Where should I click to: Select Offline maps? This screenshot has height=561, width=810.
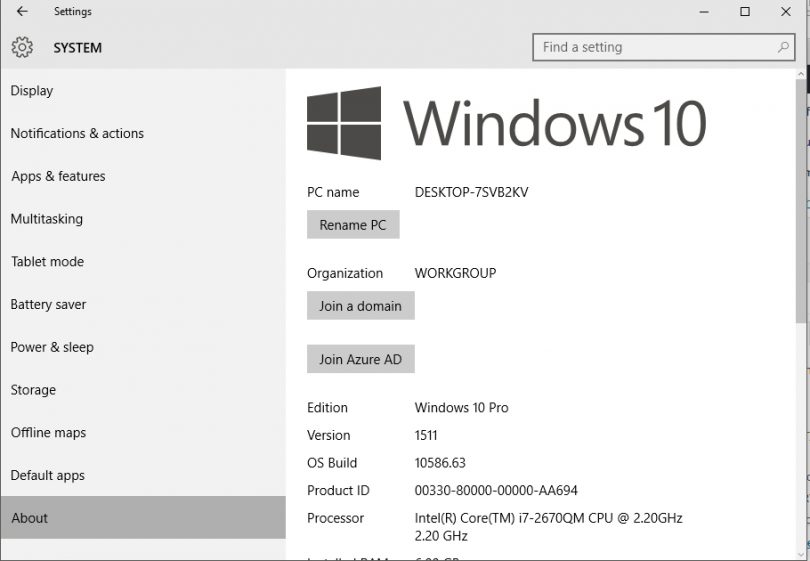click(x=49, y=433)
